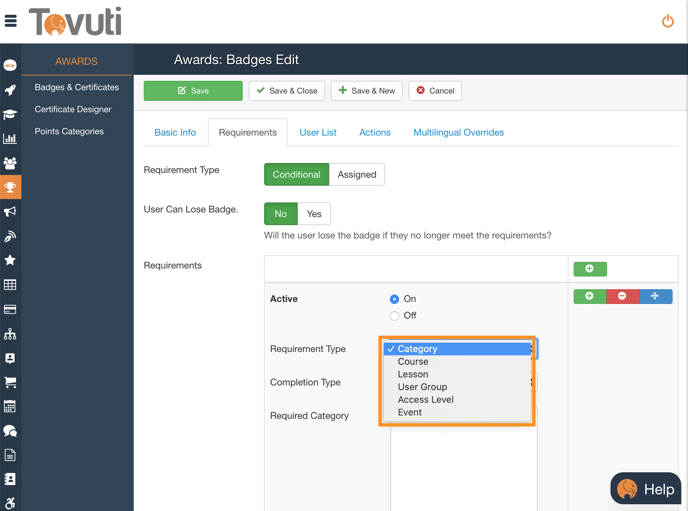Click the power logout icon

(667, 21)
